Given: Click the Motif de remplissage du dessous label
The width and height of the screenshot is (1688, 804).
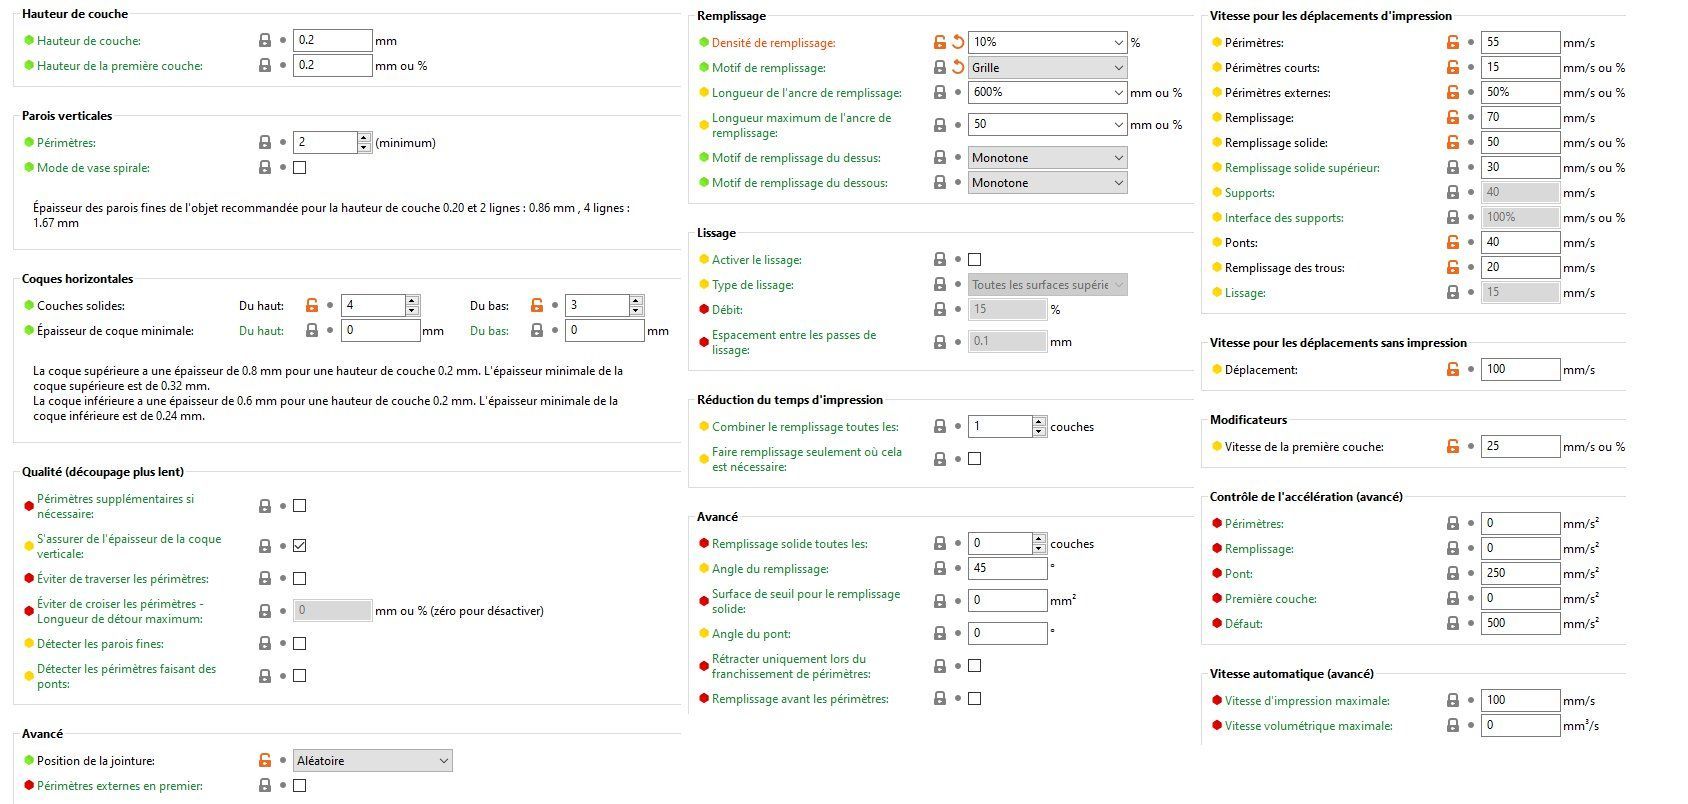Looking at the screenshot, I should pos(799,183).
